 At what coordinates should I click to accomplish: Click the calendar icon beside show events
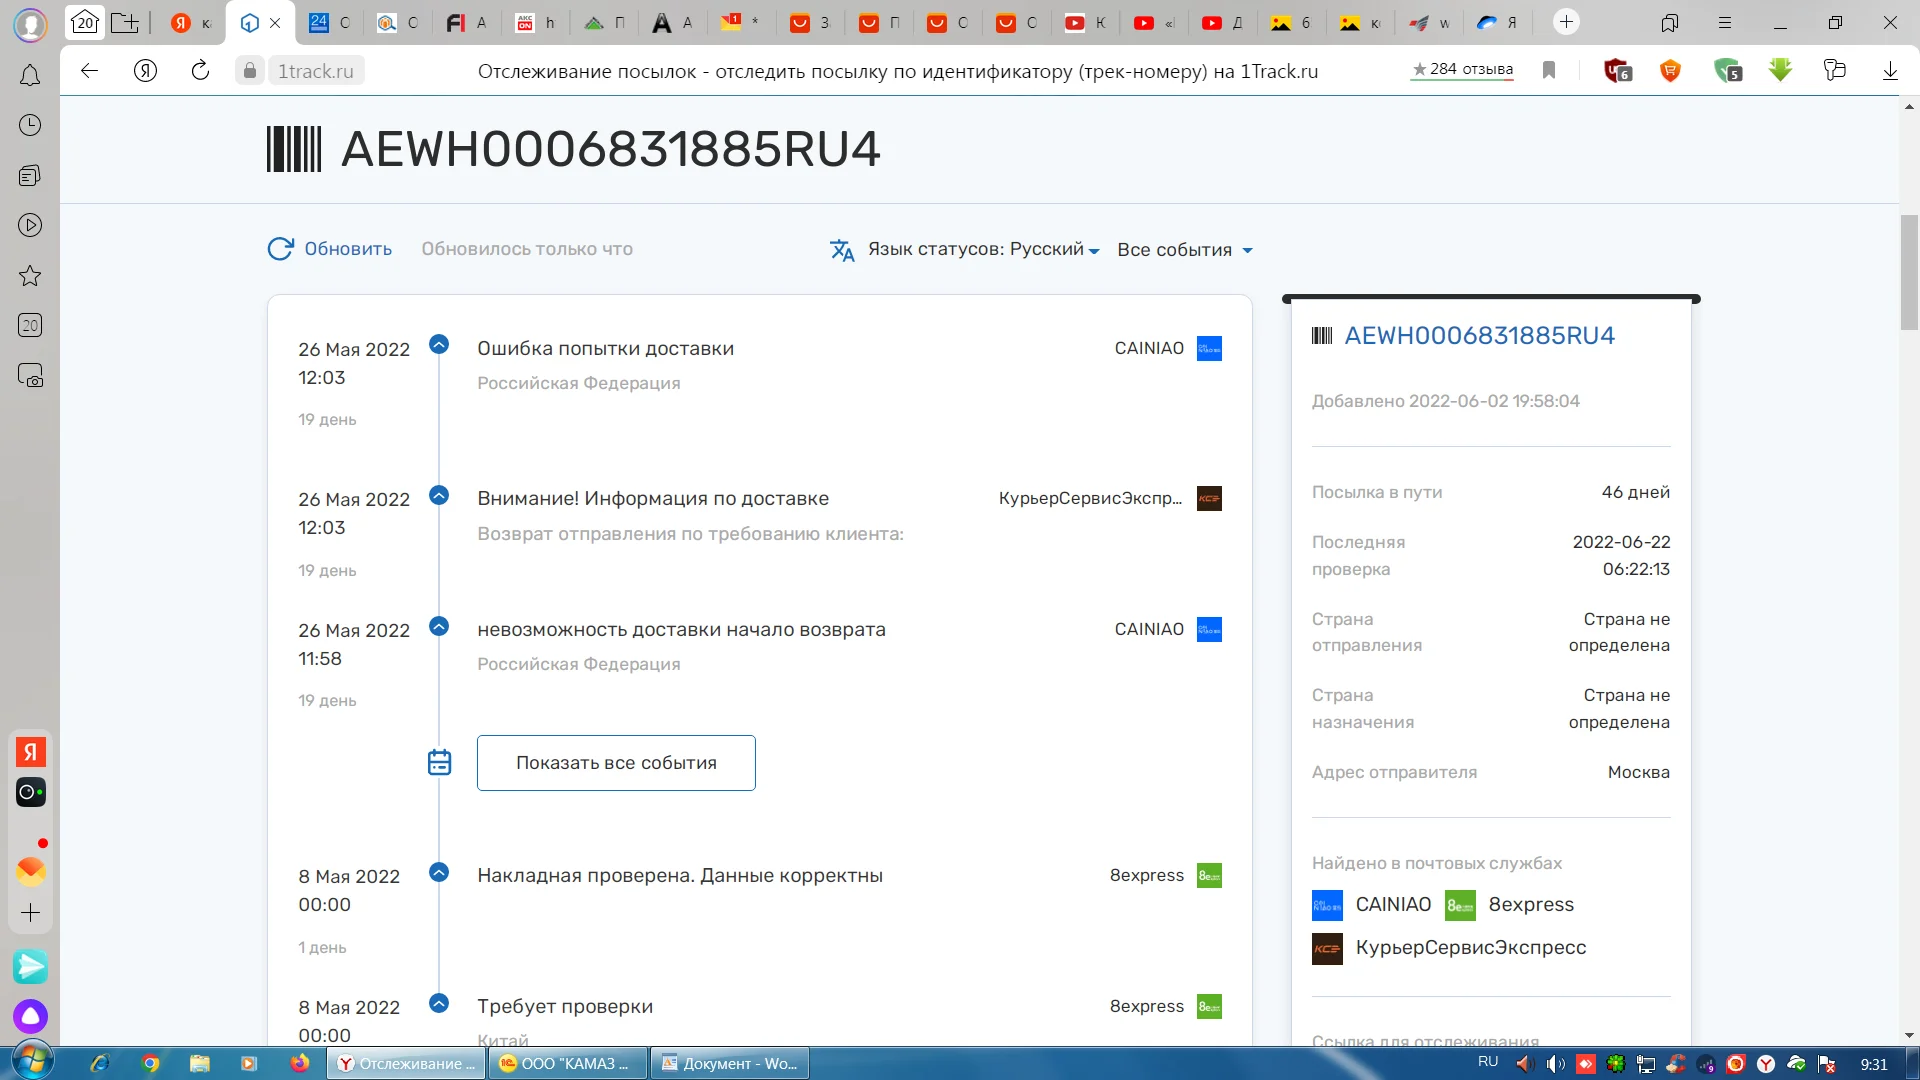click(439, 763)
